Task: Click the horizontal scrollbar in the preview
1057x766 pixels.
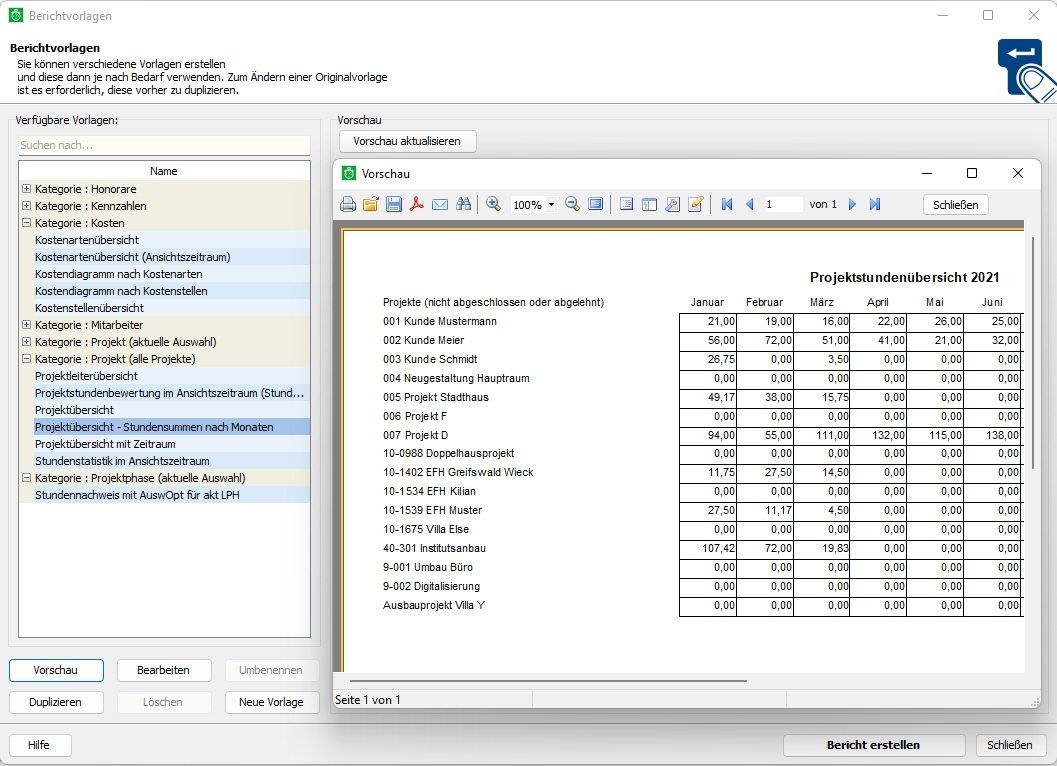Action: click(548, 681)
